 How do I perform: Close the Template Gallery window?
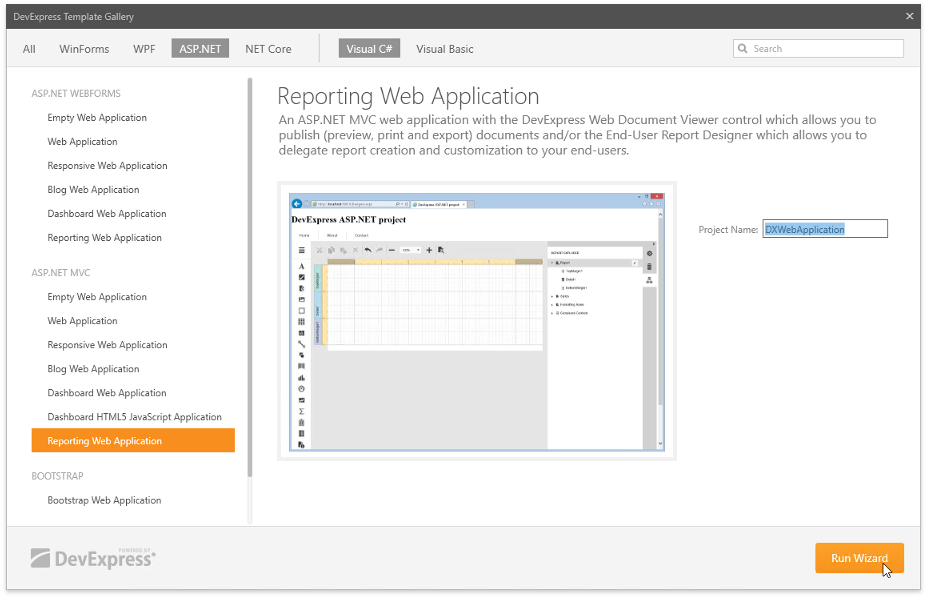pyautogui.click(x=909, y=16)
